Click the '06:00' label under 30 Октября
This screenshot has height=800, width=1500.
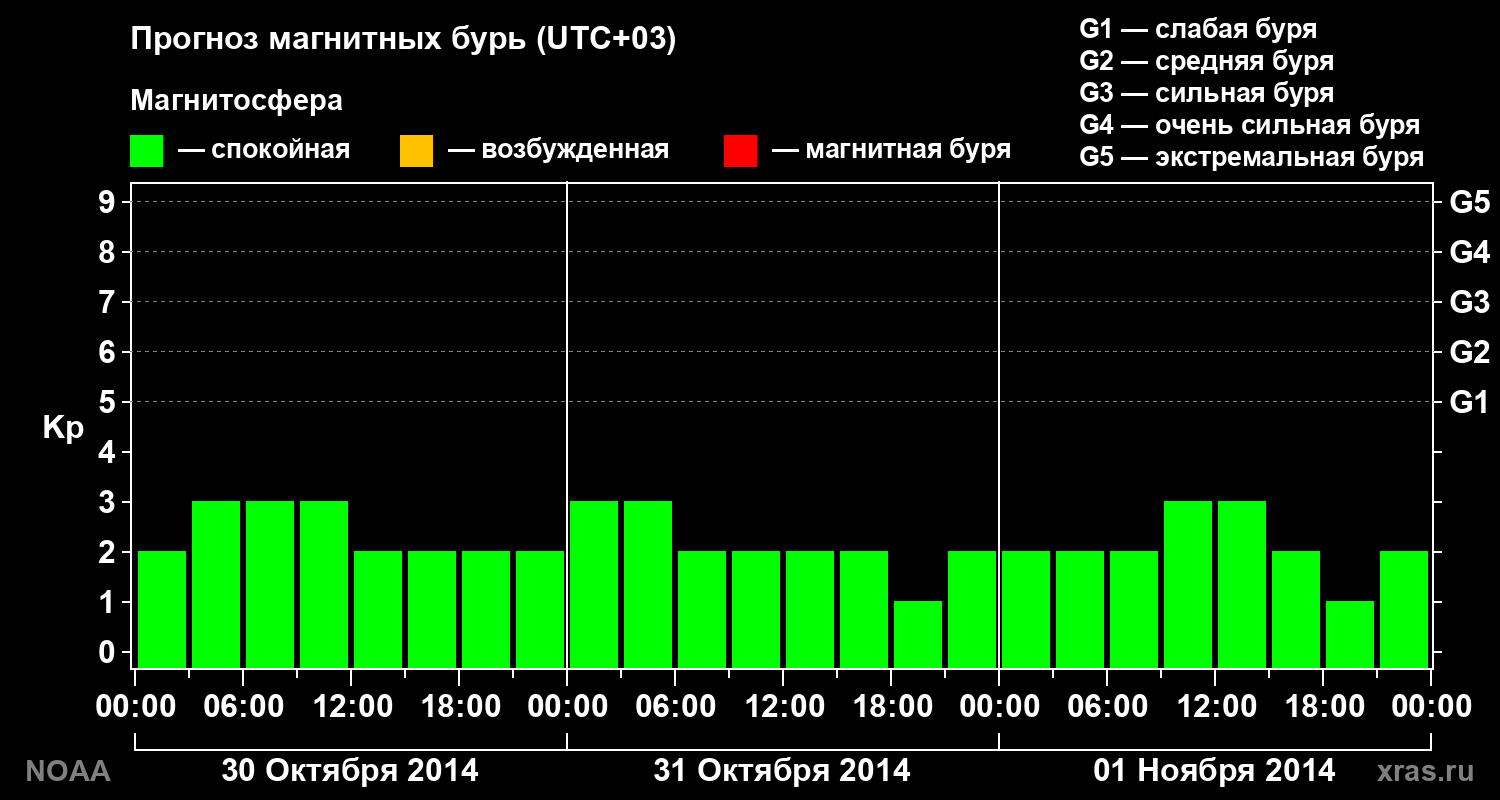[x=242, y=706]
